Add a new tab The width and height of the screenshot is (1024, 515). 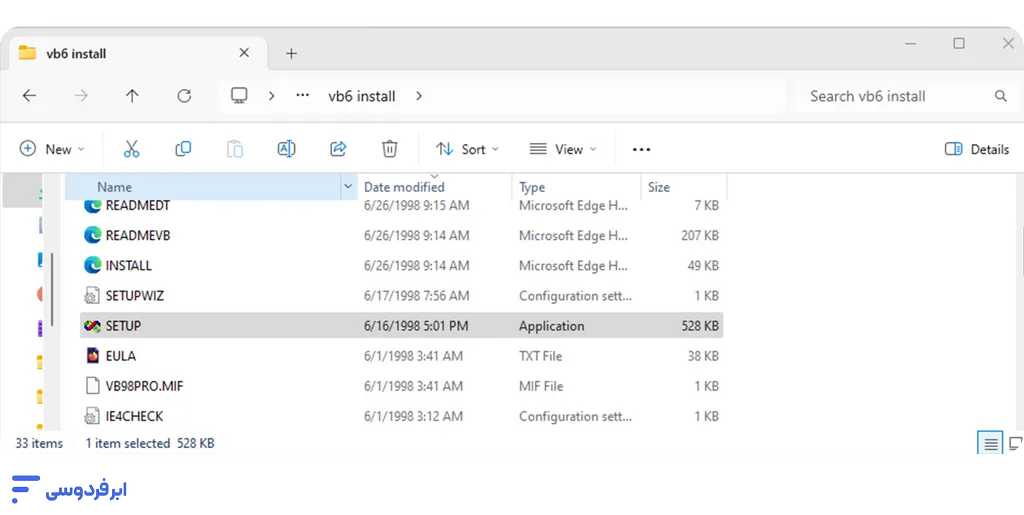(x=291, y=54)
